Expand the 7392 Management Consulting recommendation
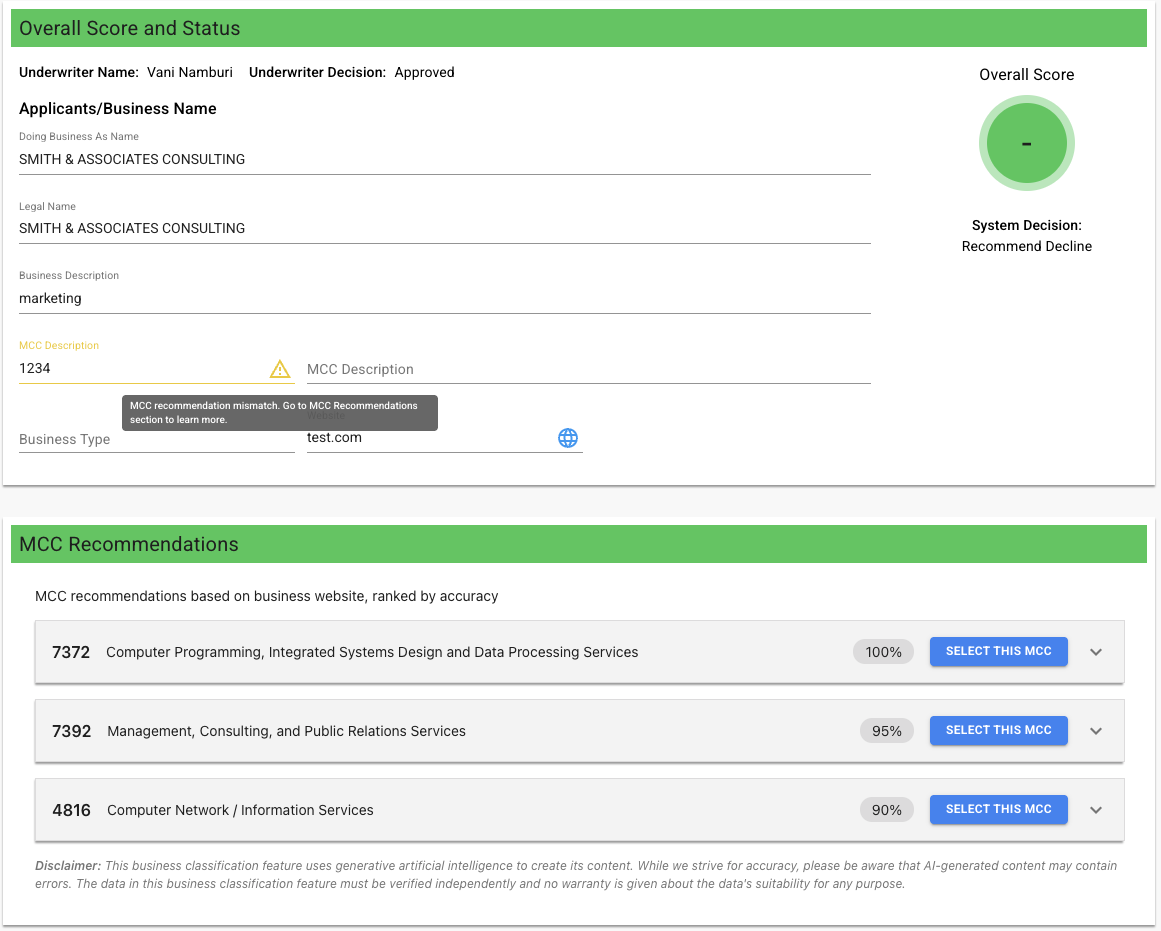Screen dimensions: 1161x931 [x=1096, y=731]
